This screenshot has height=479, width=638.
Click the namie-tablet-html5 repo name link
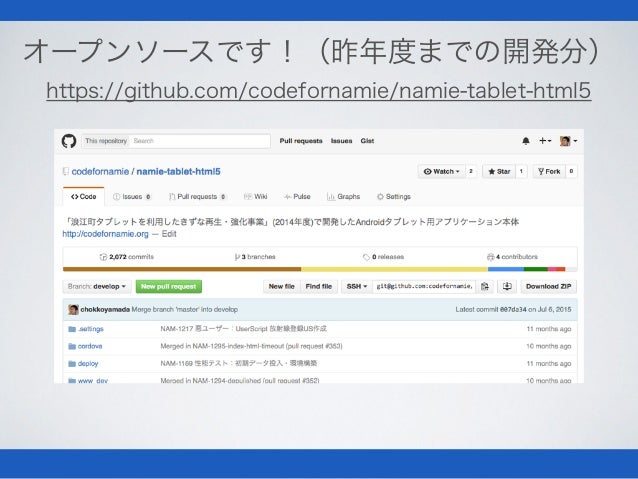pyautogui.click(x=178, y=171)
